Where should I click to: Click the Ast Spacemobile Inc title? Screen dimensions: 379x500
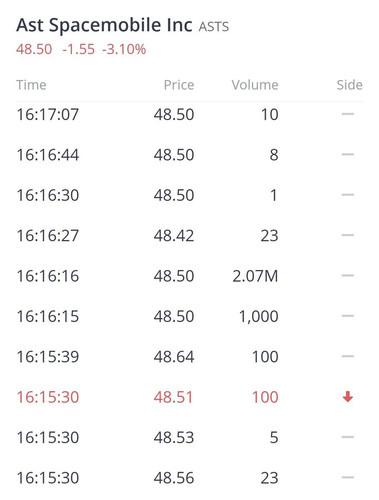(104, 25)
